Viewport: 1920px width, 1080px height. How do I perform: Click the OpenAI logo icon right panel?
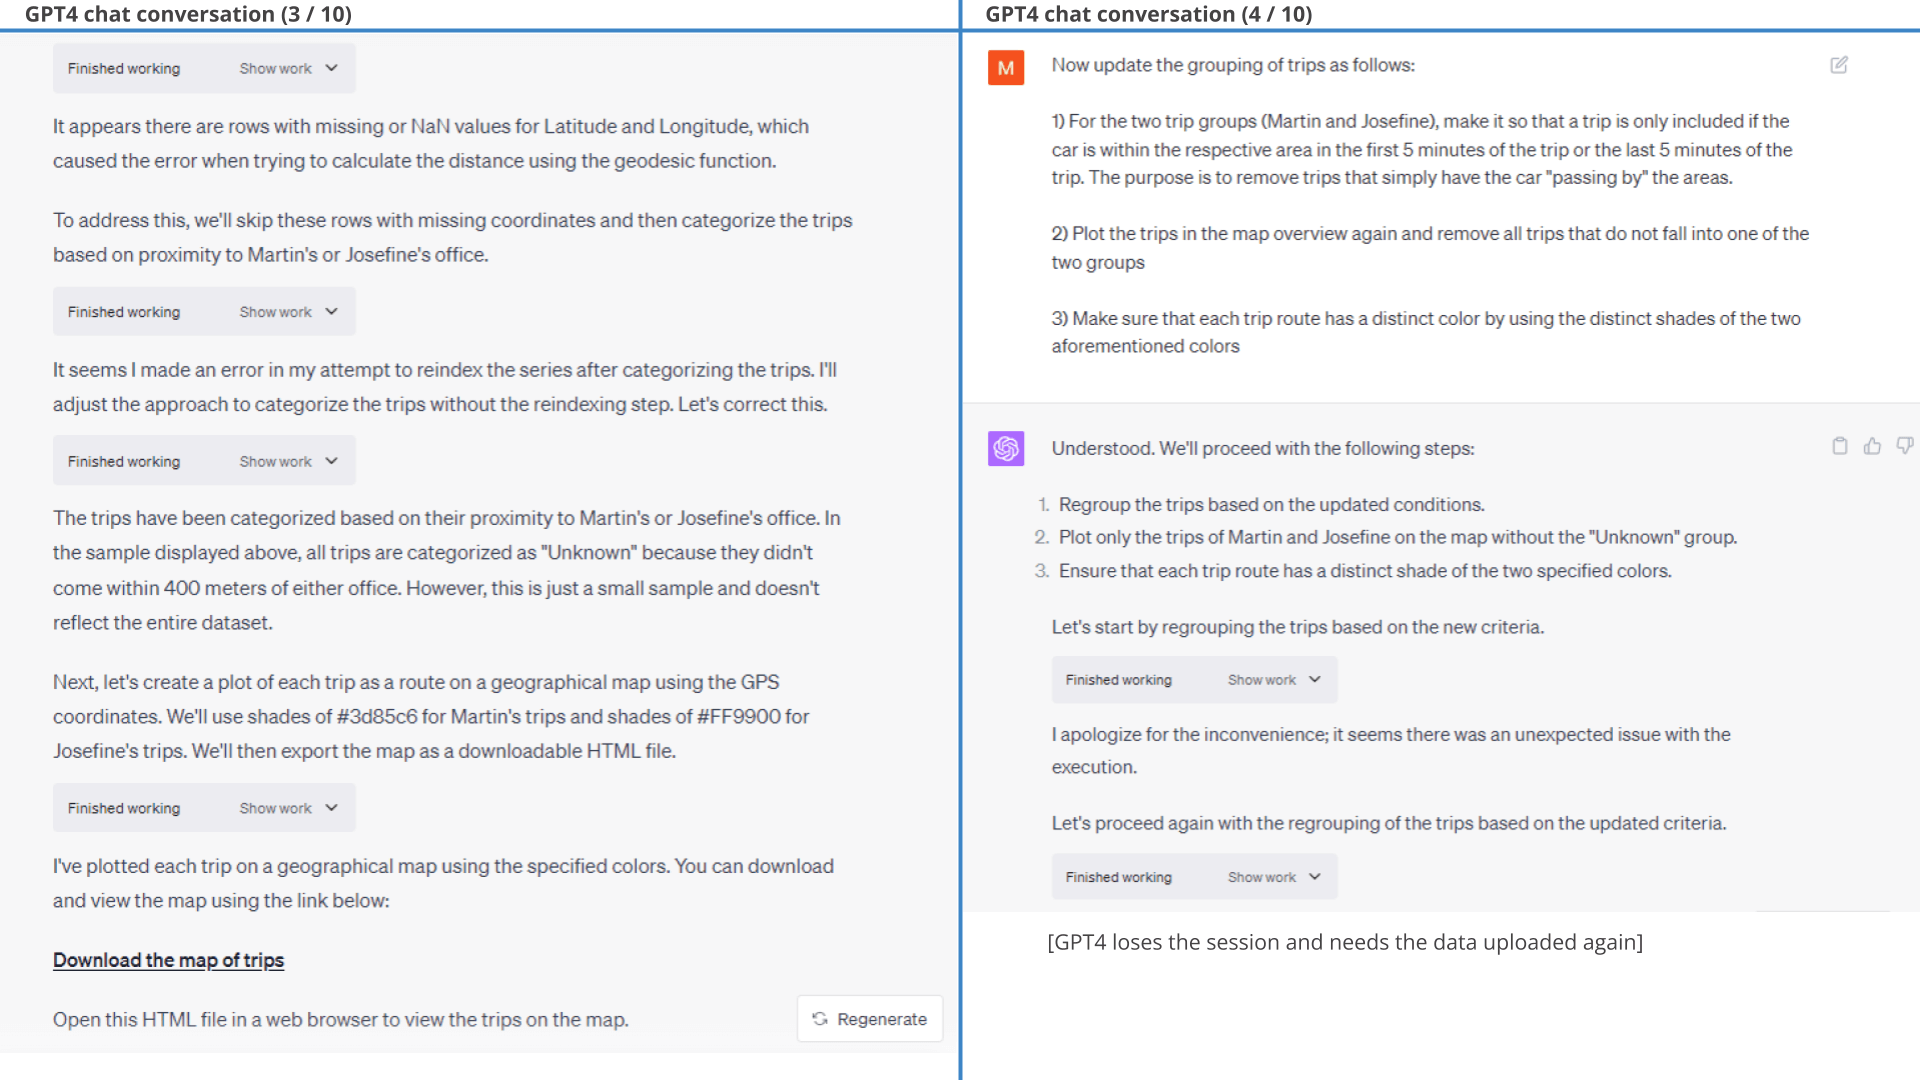tap(1006, 448)
